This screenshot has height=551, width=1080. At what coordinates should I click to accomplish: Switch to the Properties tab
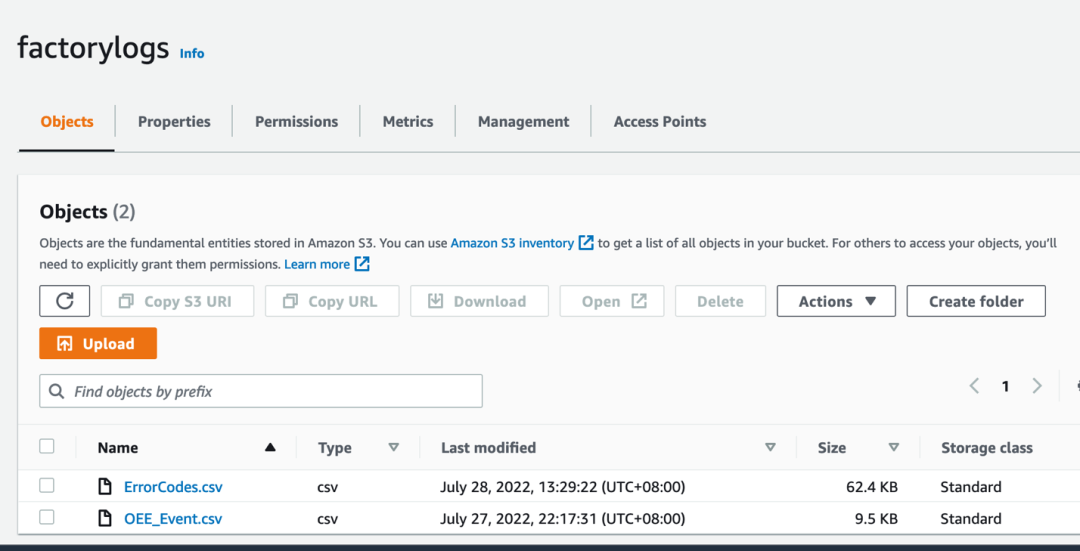[x=174, y=122]
